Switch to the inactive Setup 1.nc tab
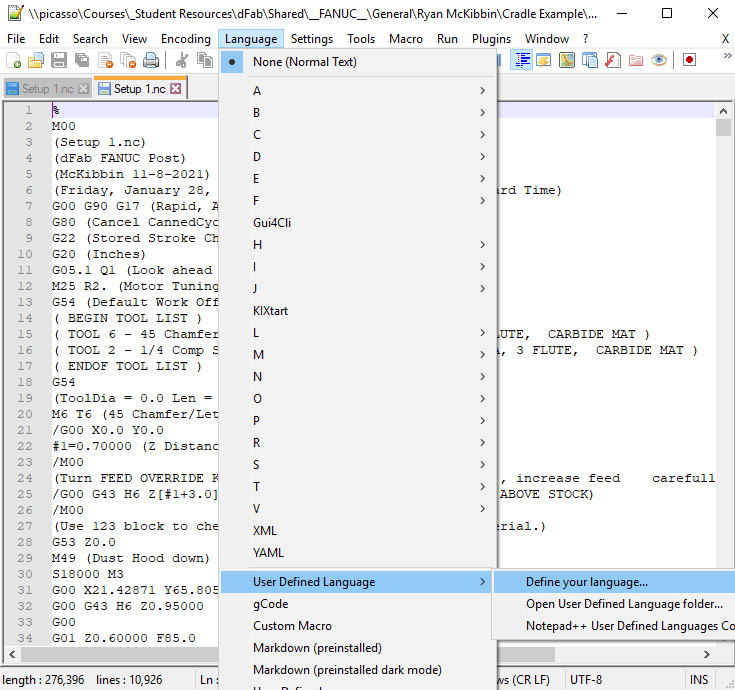The width and height of the screenshot is (735, 690). (47, 89)
